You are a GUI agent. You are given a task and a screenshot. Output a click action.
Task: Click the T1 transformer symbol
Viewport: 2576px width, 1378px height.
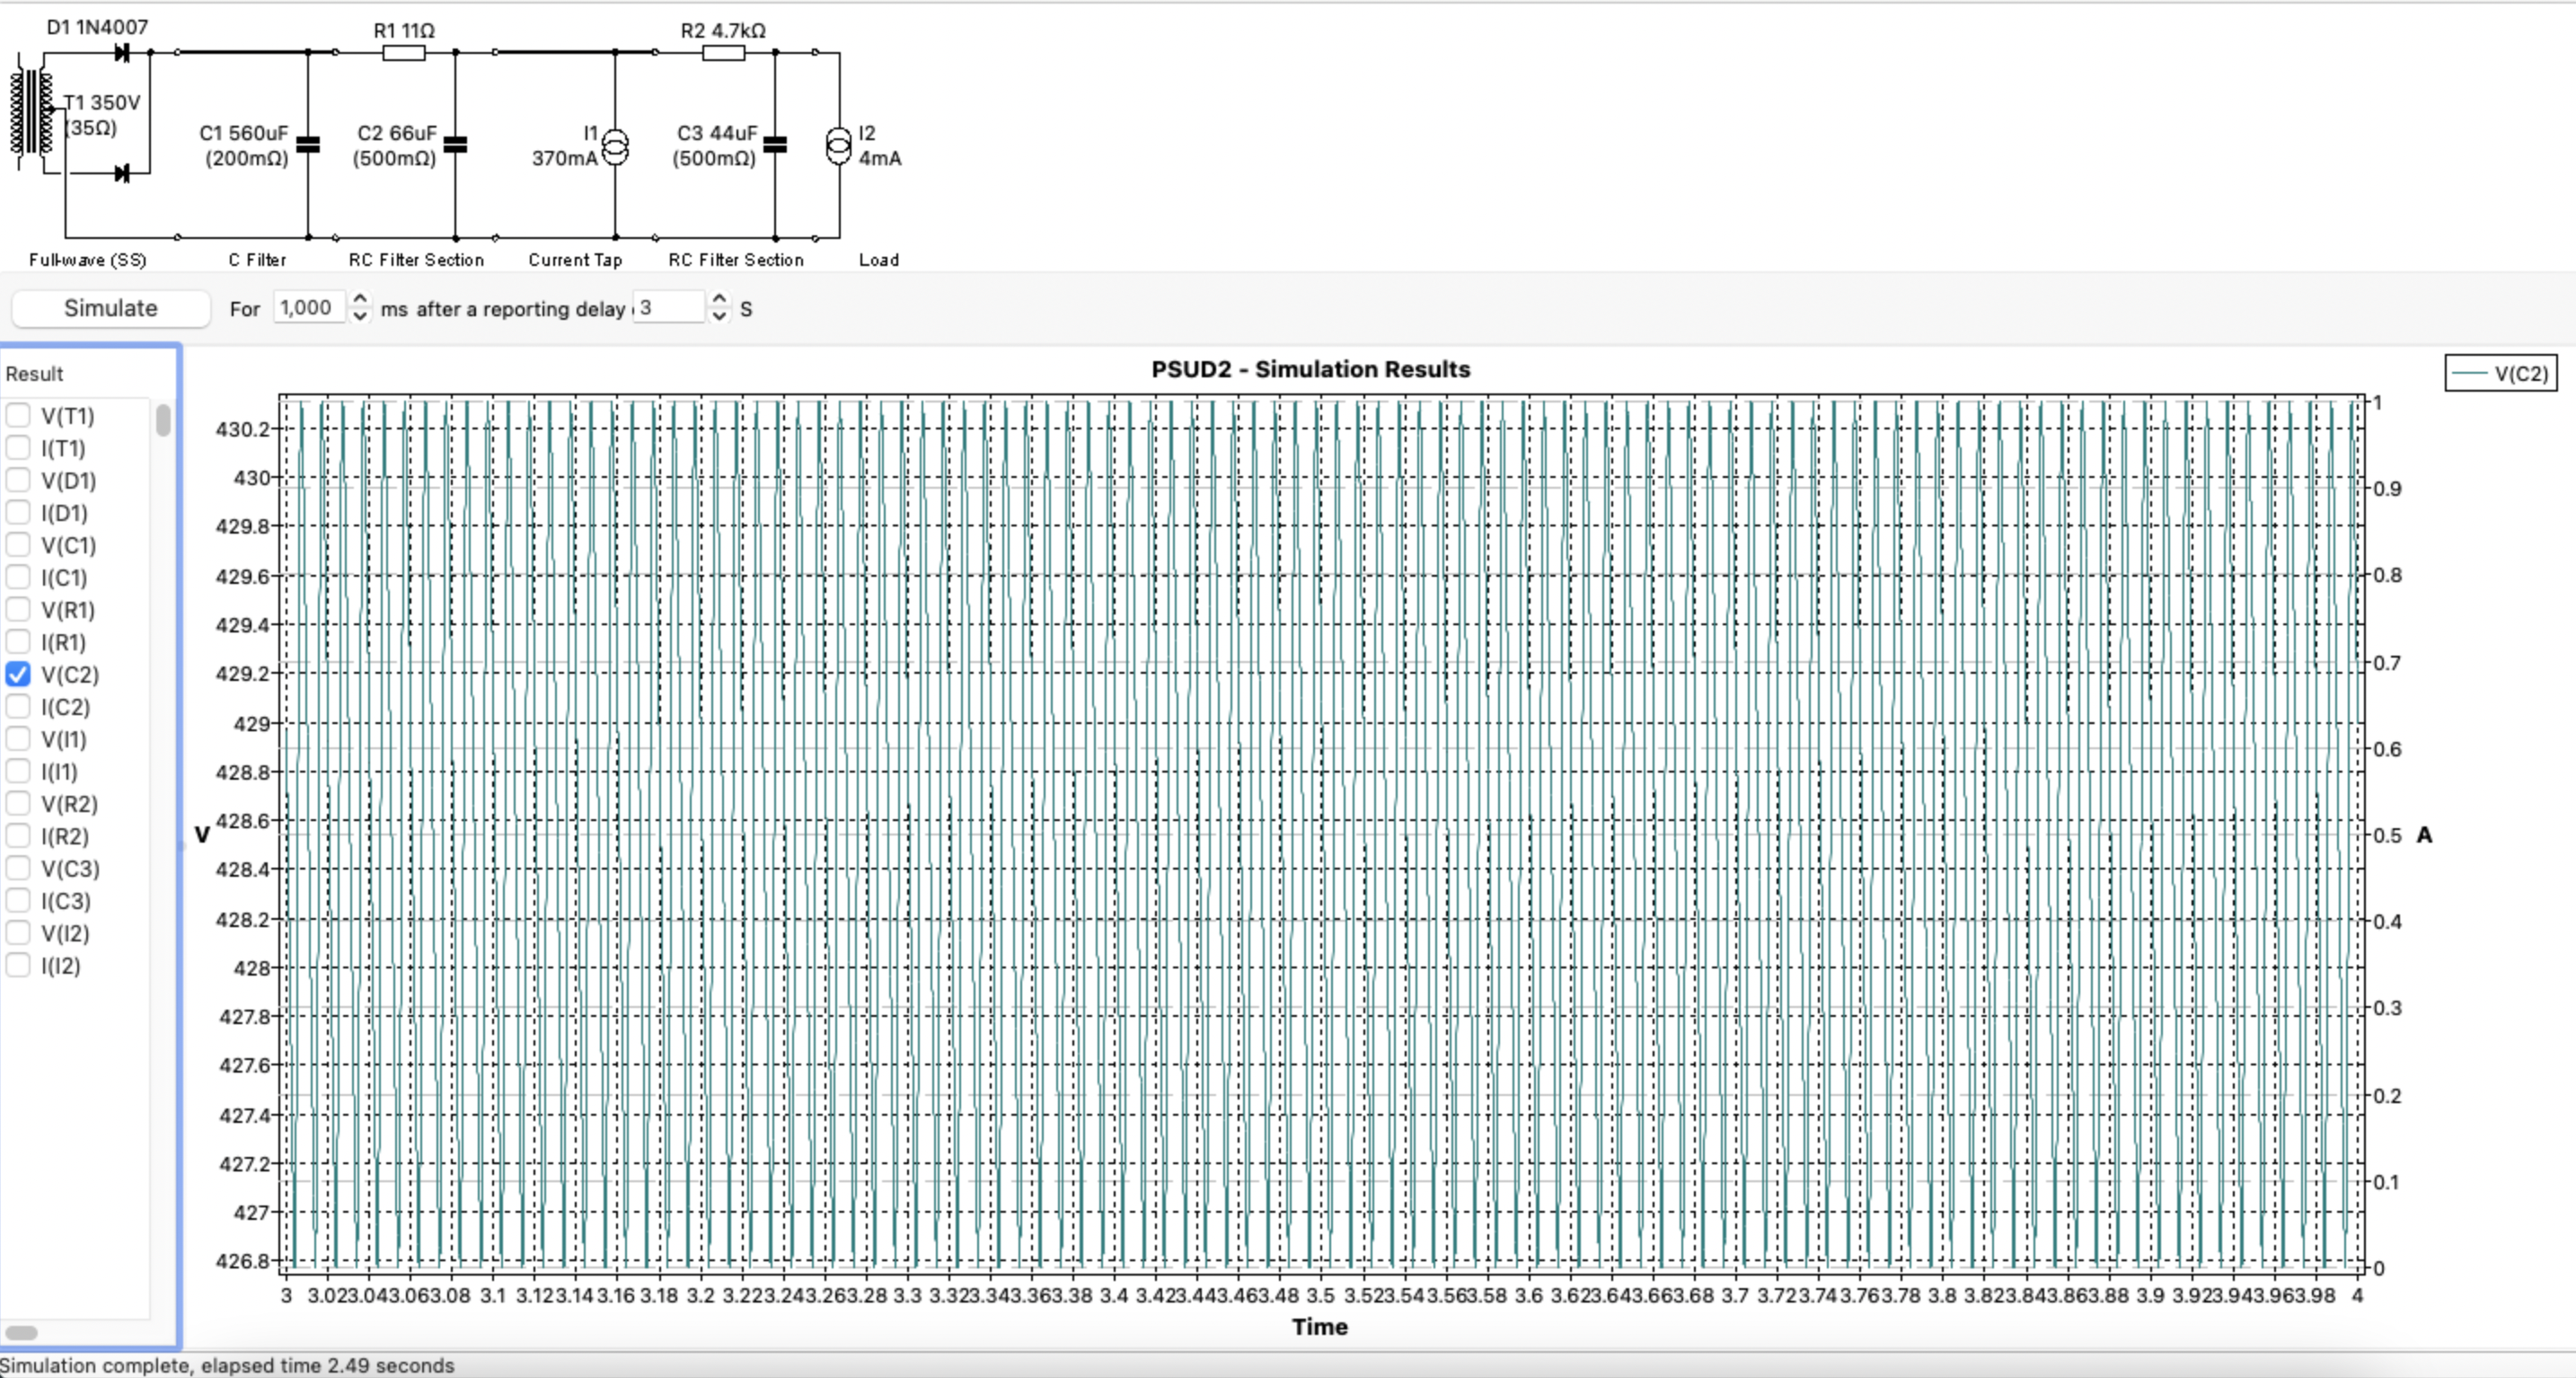click(x=32, y=111)
